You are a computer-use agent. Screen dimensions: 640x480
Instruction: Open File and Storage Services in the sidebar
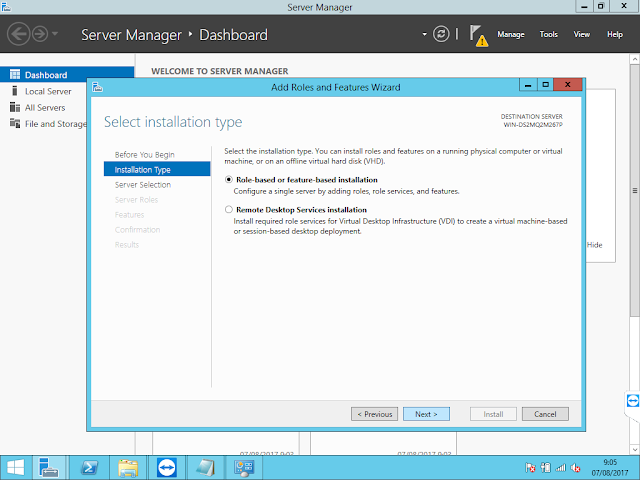coord(48,124)
